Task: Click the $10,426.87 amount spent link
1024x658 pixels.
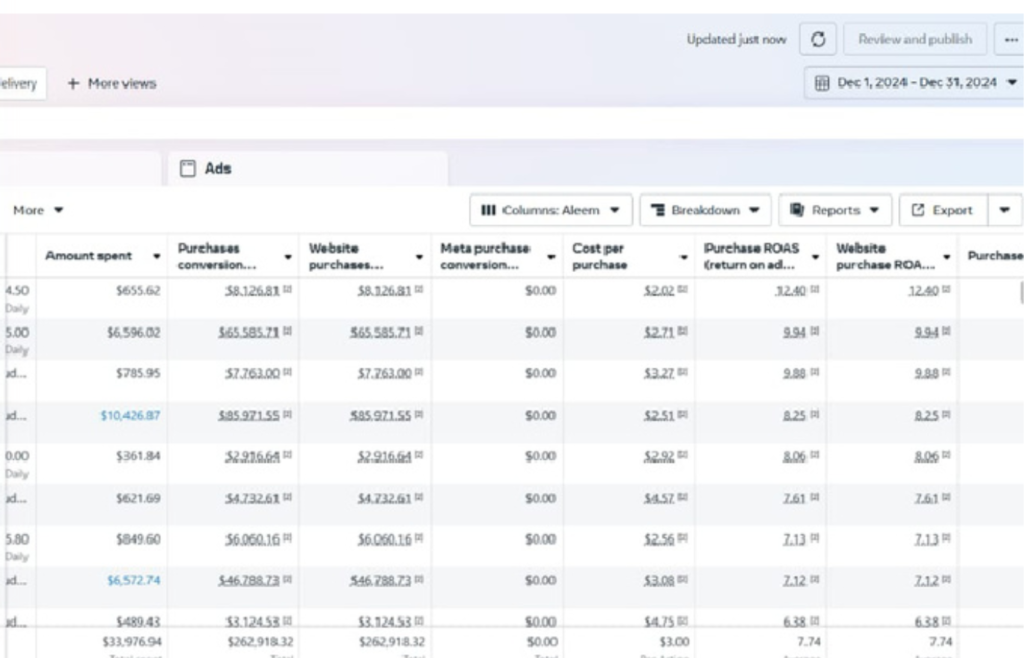Action: pos(130,415)
